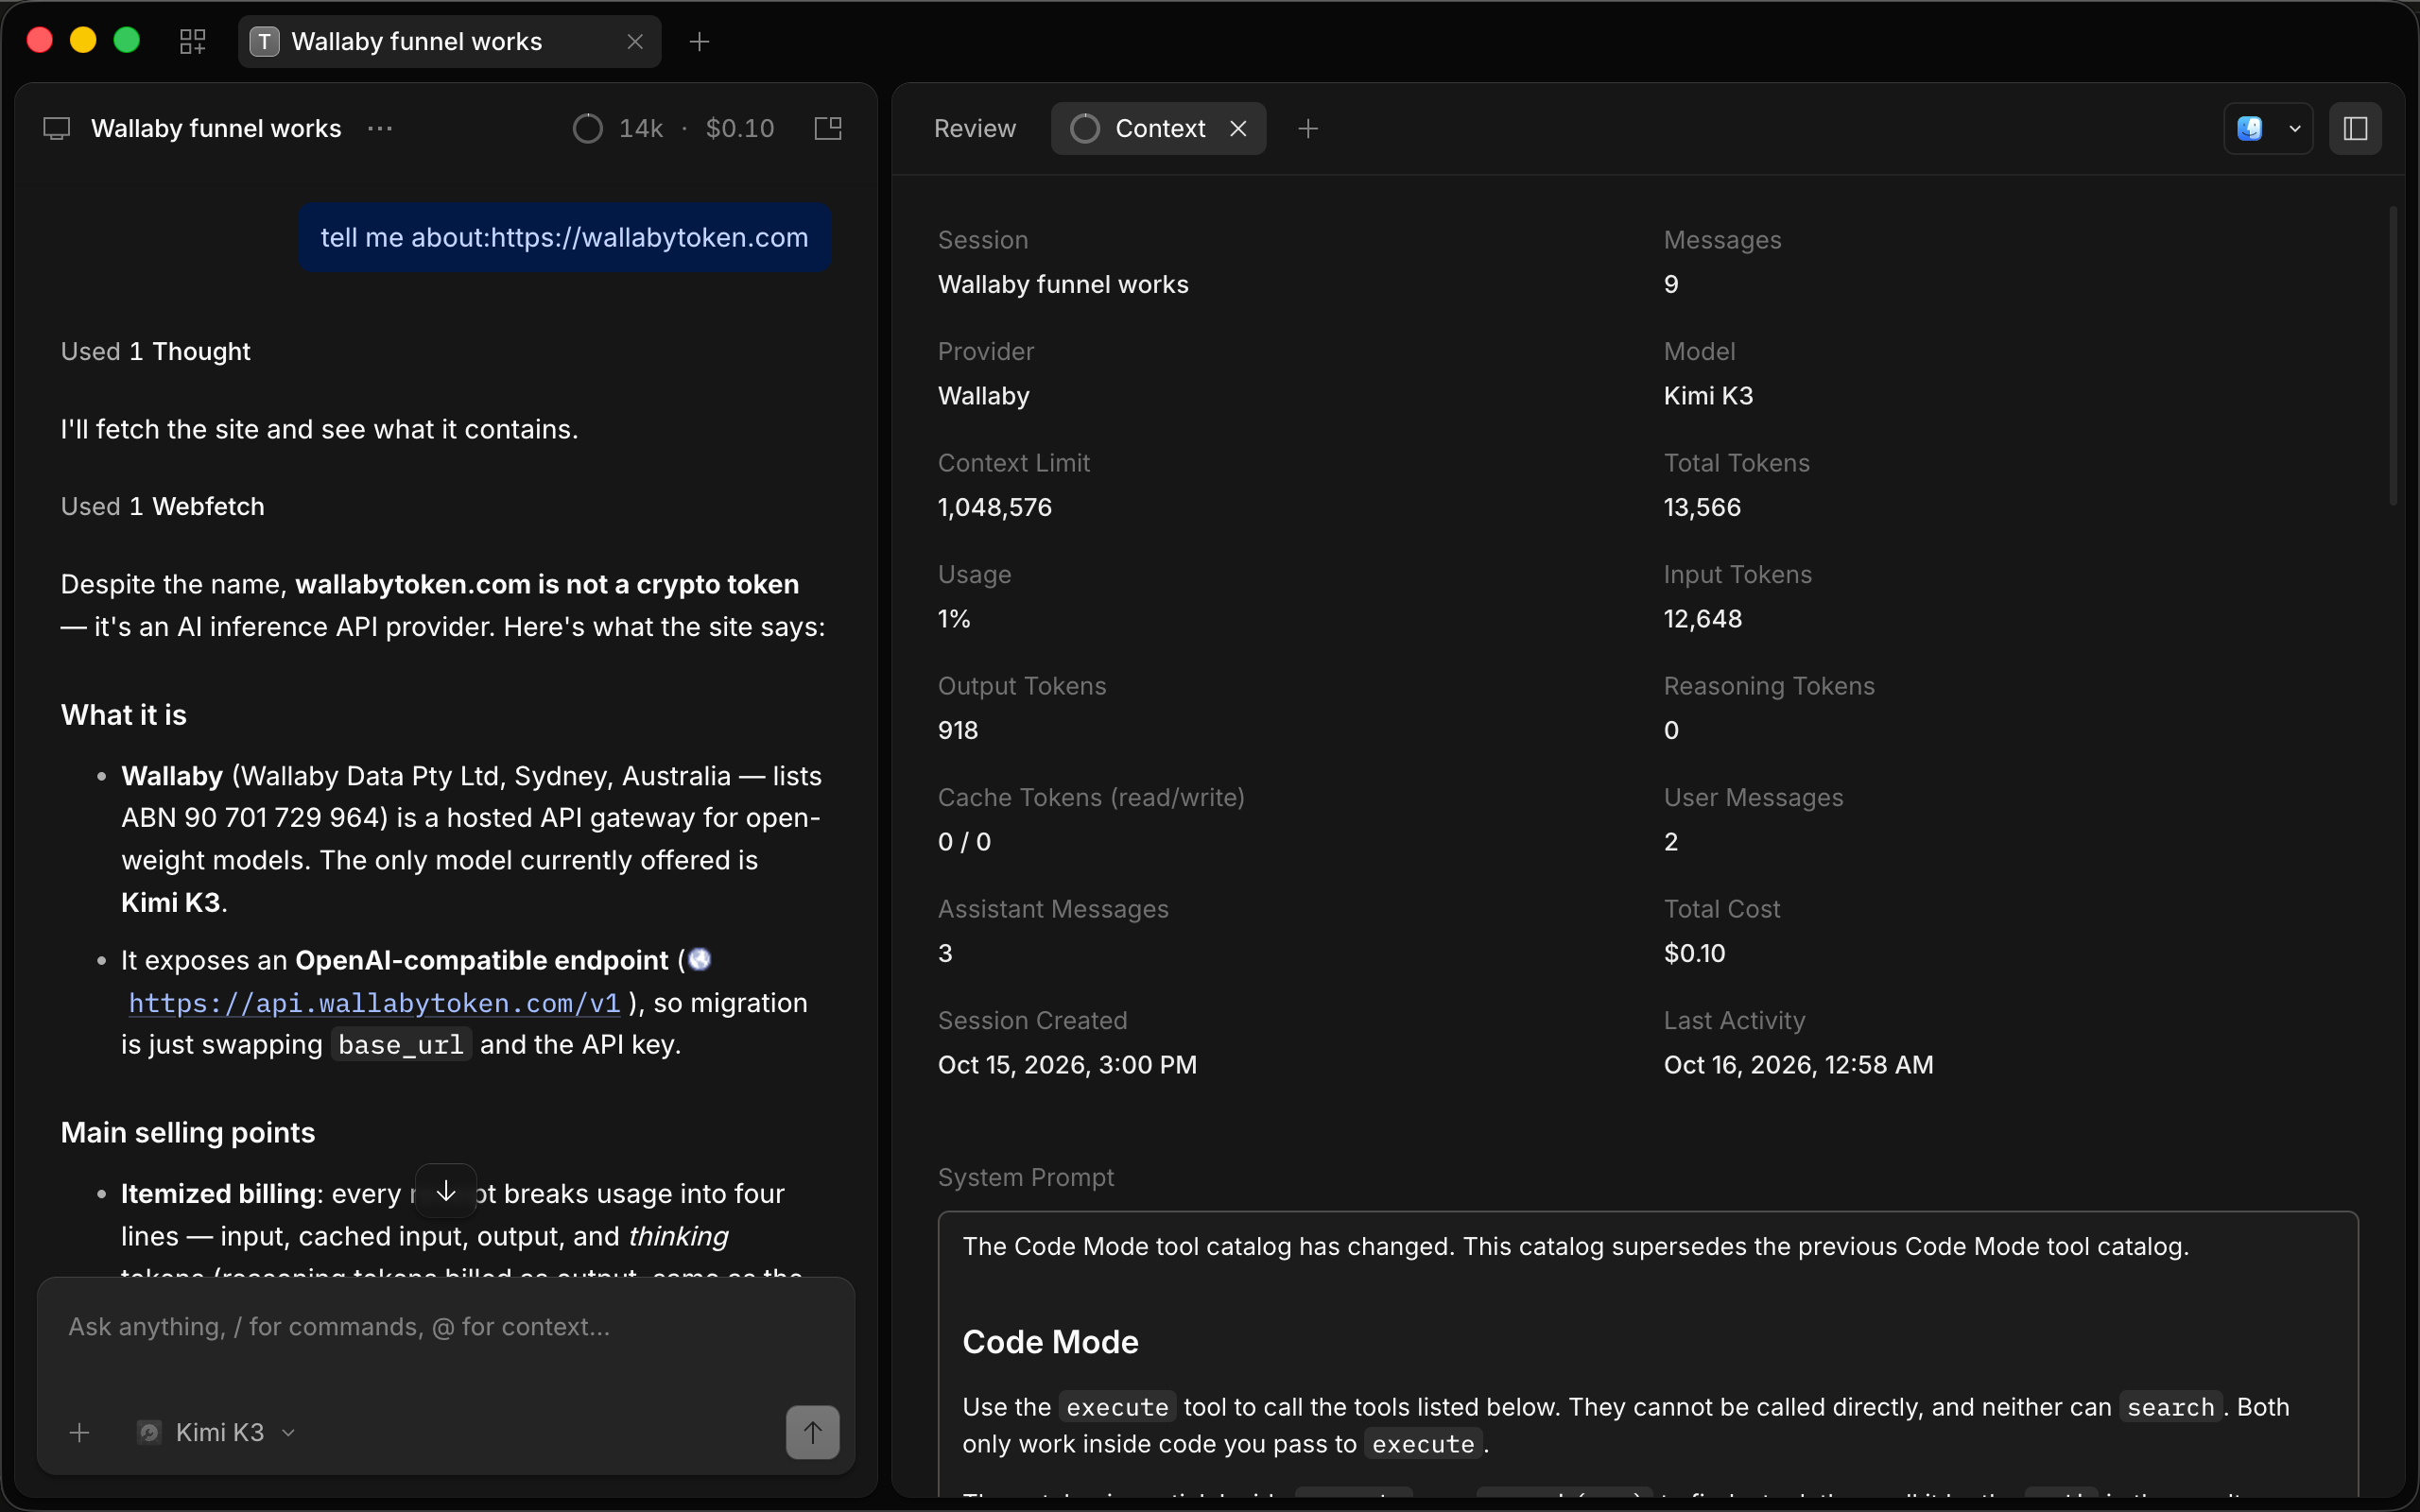
Task: Focus the Ask anything prompt field
Action: (x=446, y=1327)
